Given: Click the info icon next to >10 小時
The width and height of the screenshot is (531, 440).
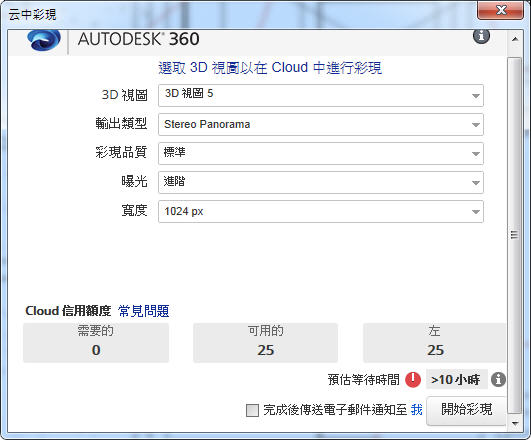Looking at the screenshot, I should pos(498,379).
